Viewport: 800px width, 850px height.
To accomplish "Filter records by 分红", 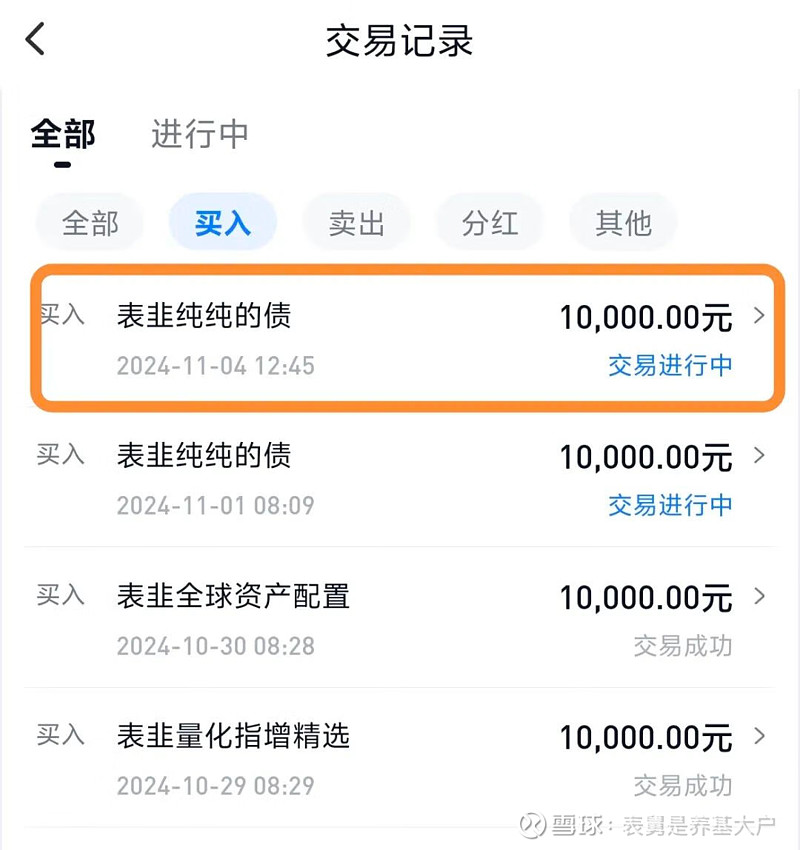I will (x=489, y=223).
